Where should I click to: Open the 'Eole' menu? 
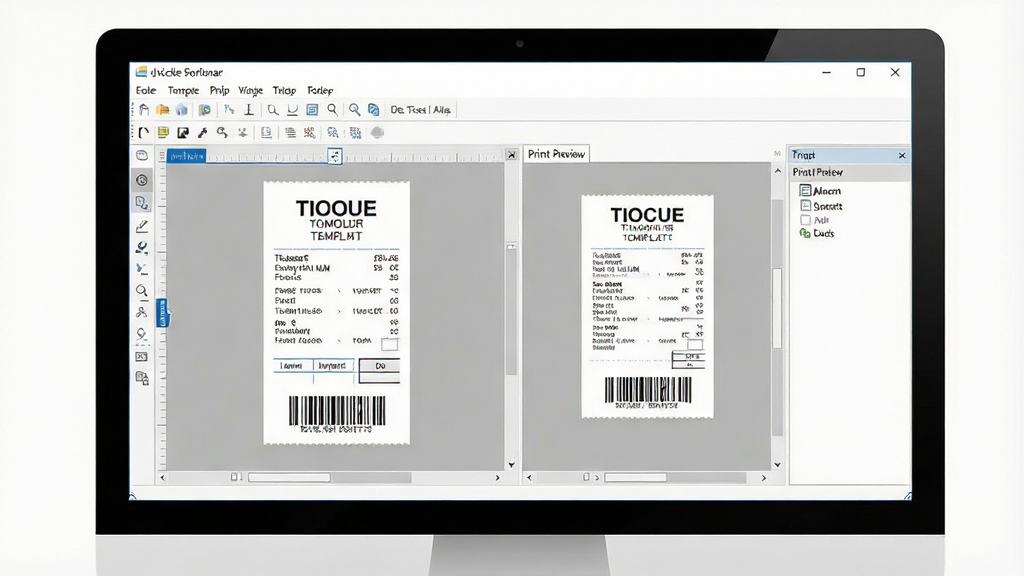pyautogui.click(x=146, y=90)
